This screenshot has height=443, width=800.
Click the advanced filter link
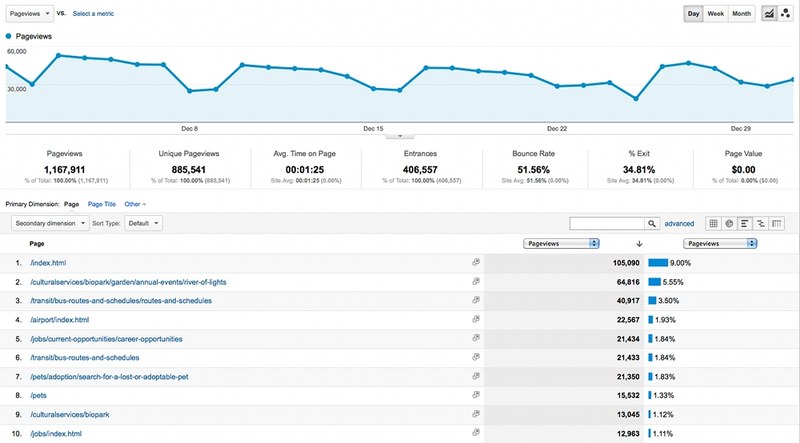[680, 224]
